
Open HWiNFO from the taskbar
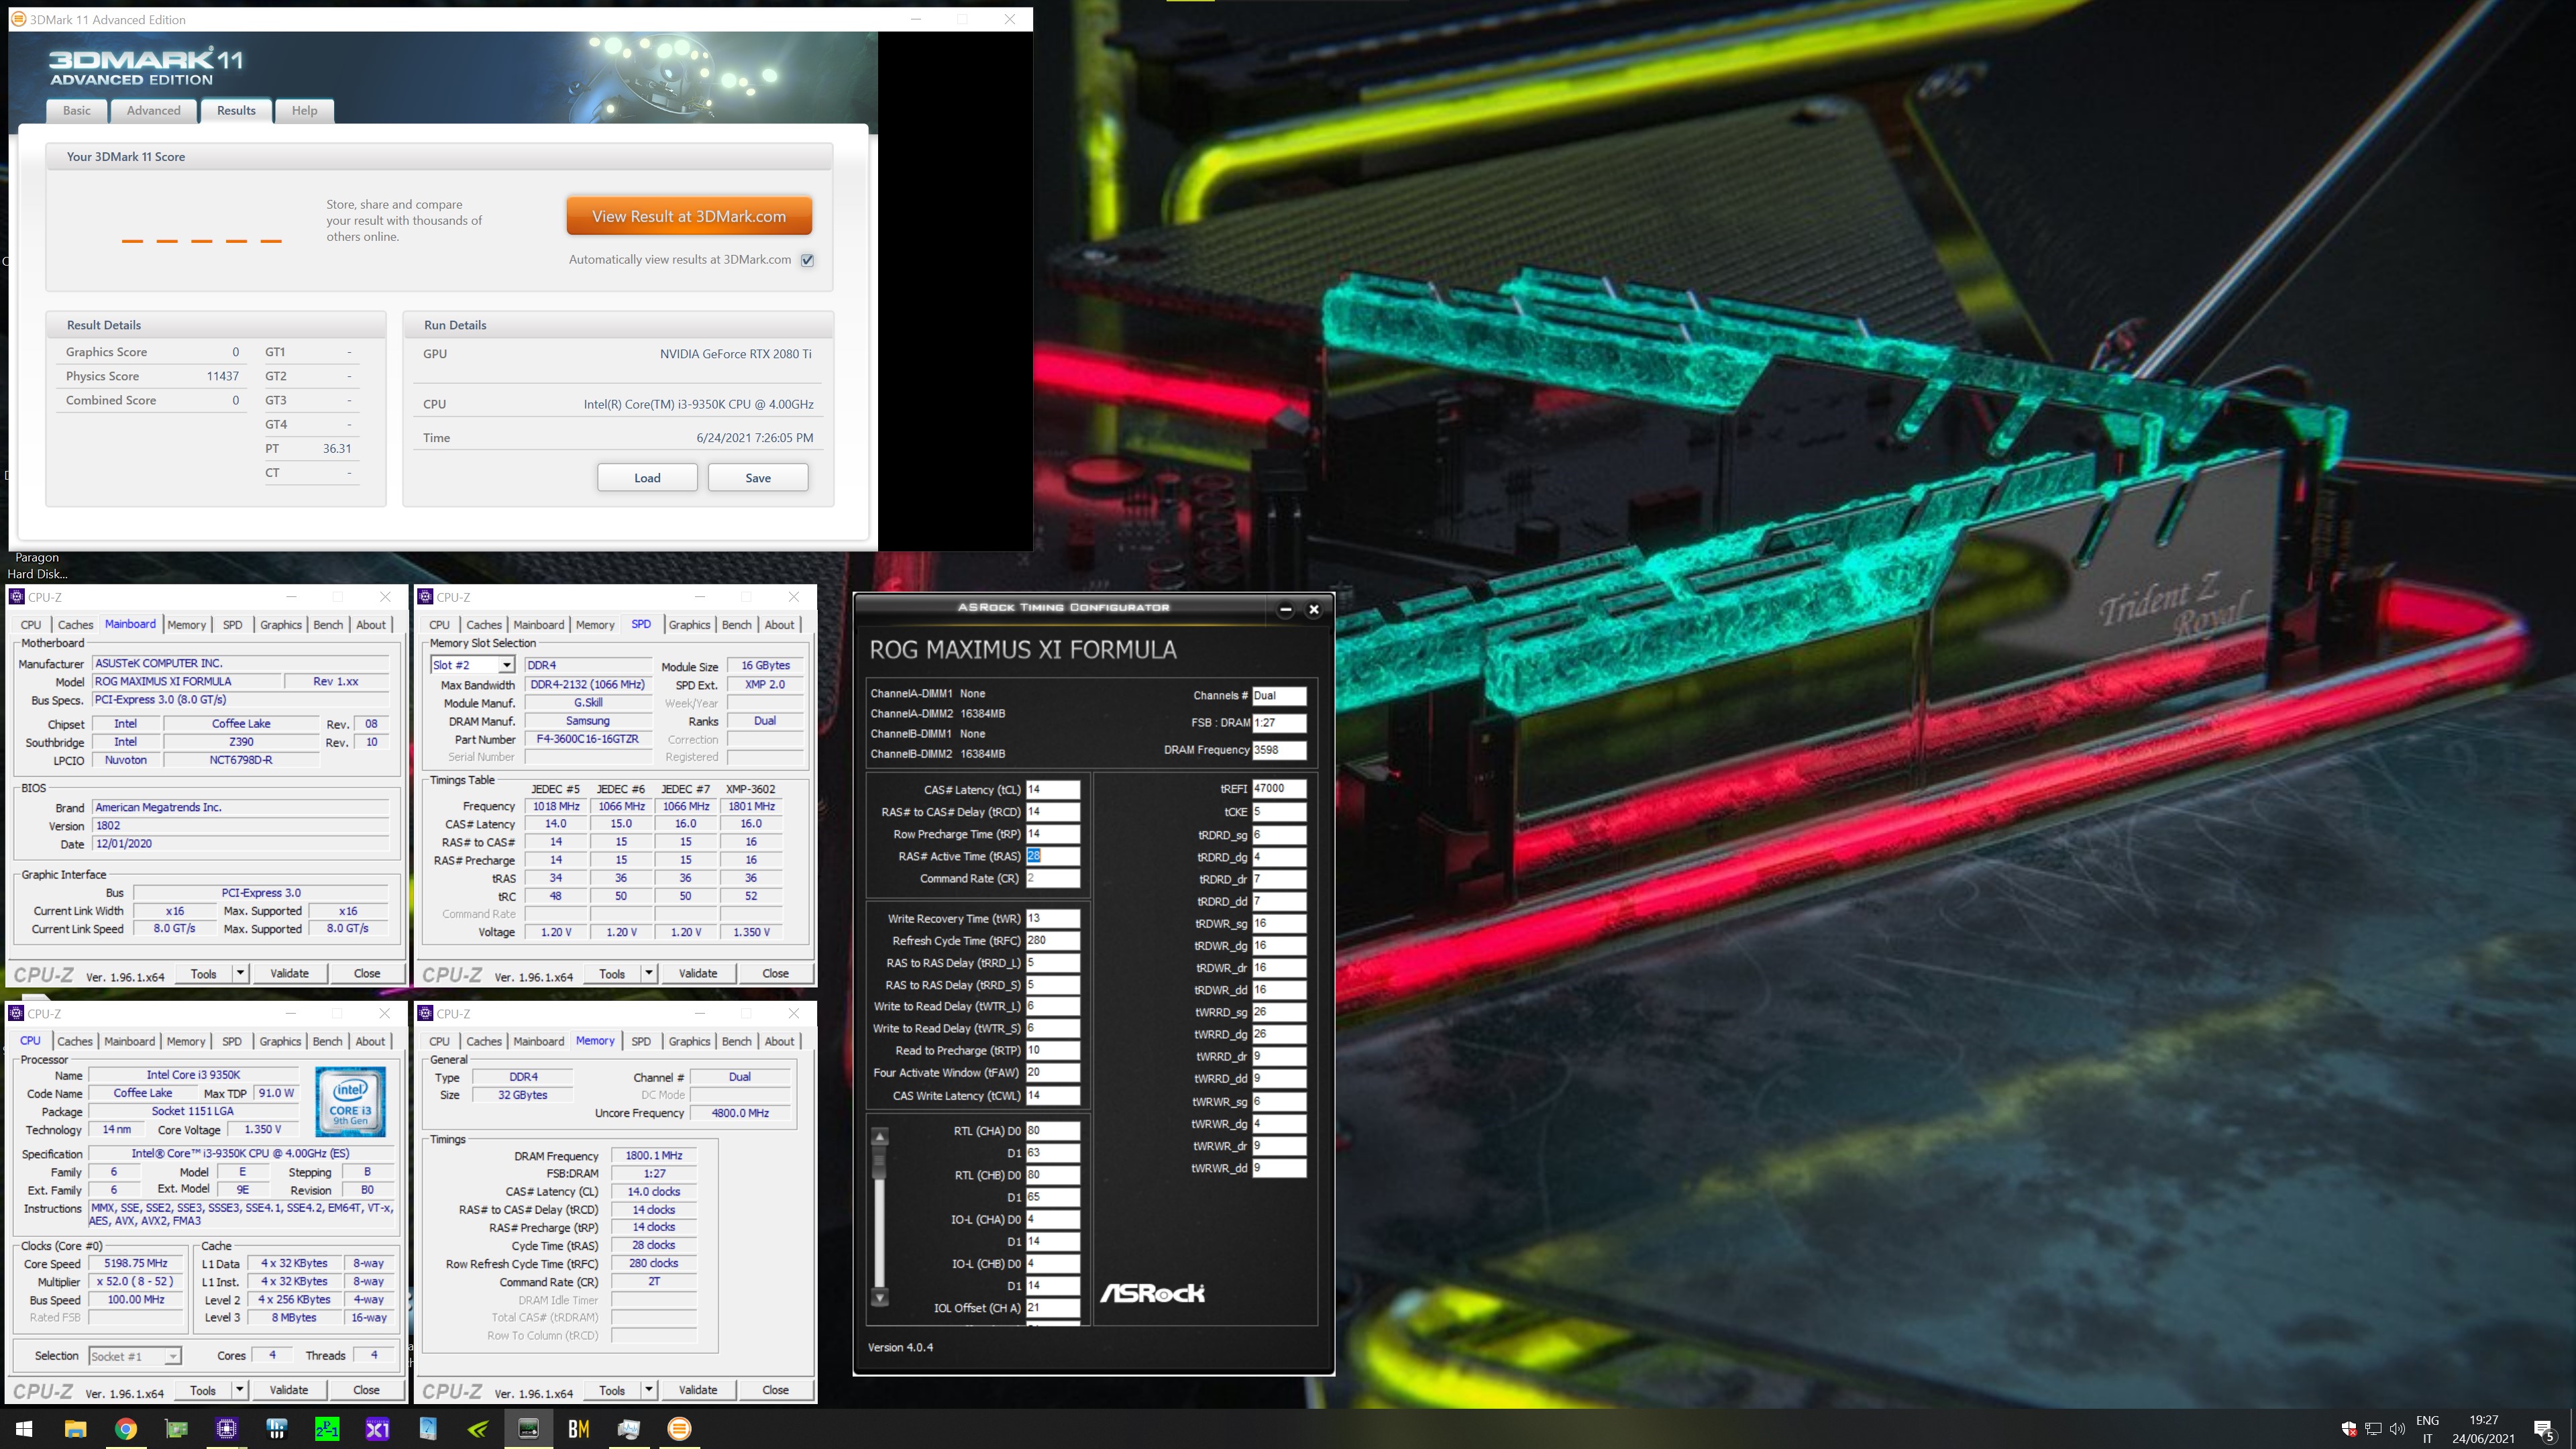277,1428
